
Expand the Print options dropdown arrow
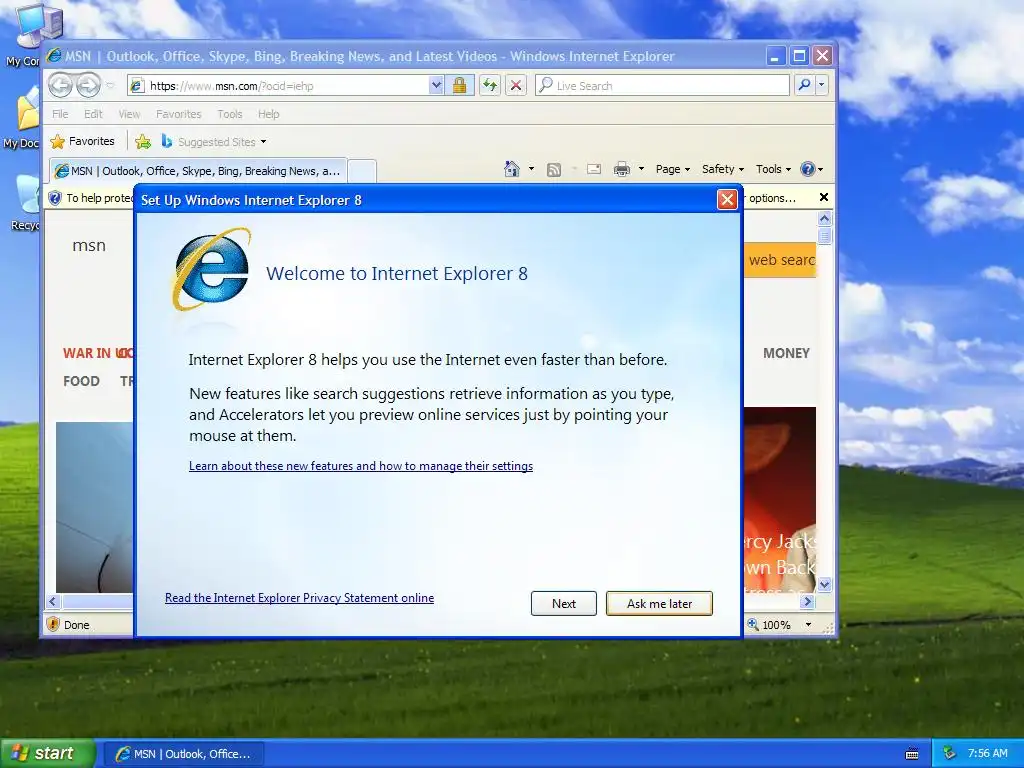point(641,169)
